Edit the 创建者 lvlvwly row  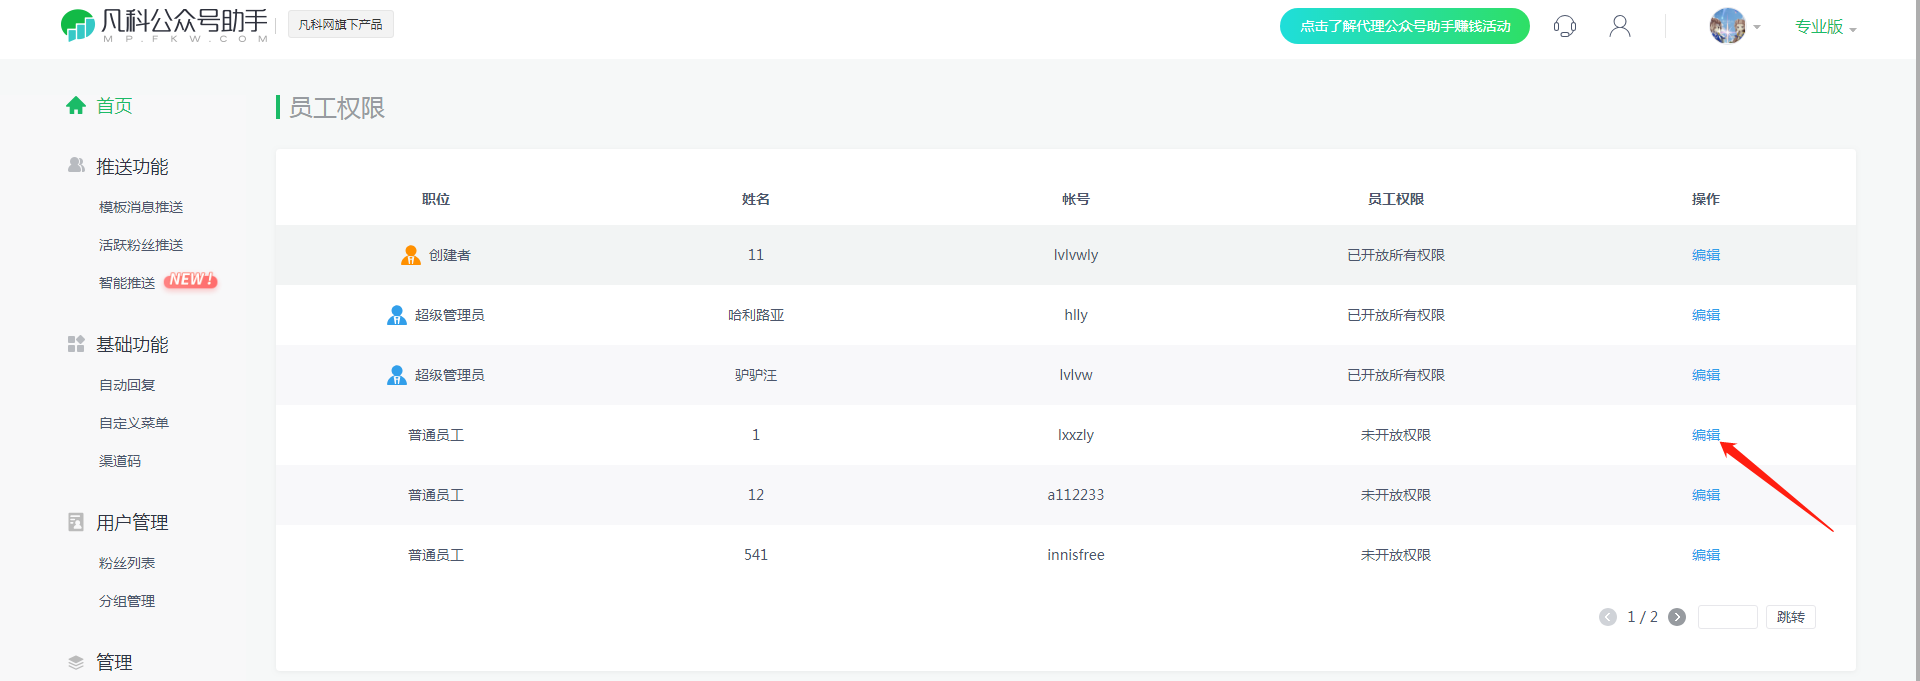[1706, 255]
